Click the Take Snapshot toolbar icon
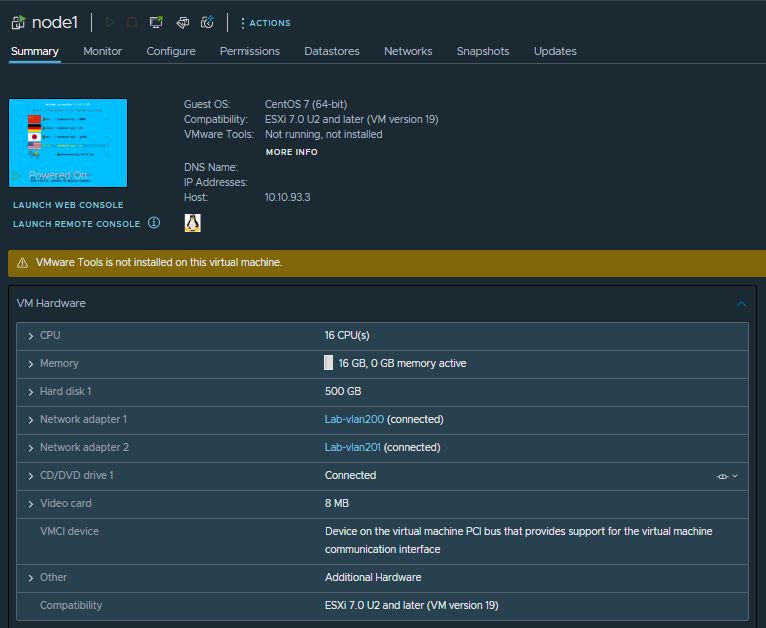 tap(207, 22)
